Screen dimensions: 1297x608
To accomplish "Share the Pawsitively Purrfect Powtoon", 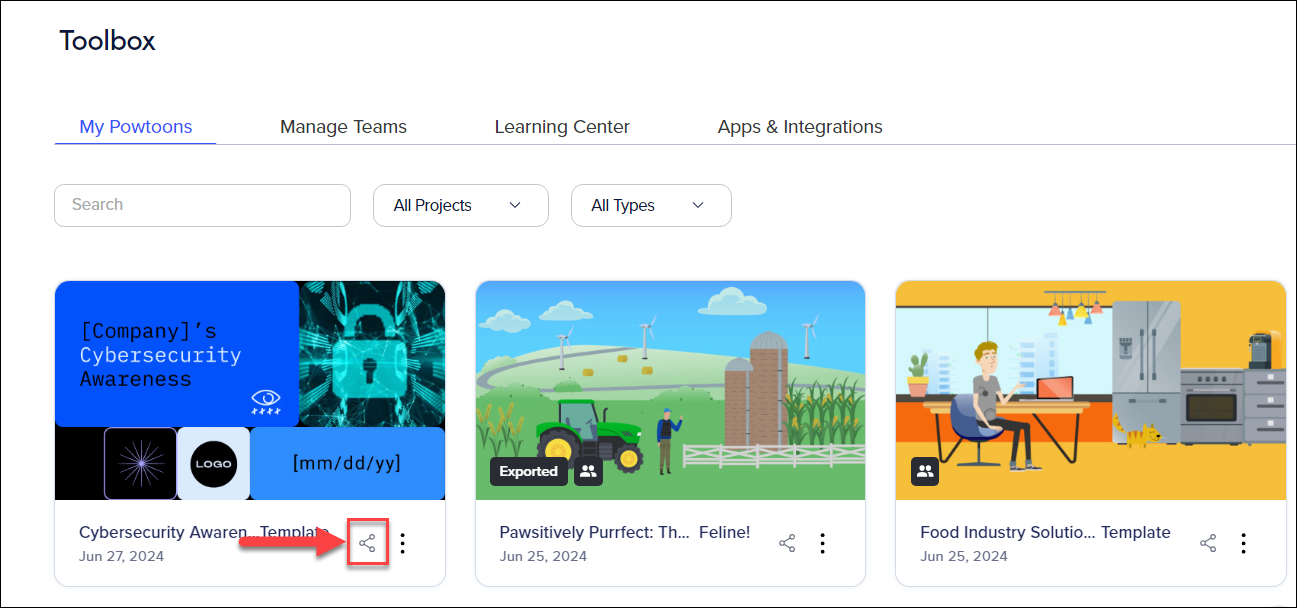I will [787, 542].
